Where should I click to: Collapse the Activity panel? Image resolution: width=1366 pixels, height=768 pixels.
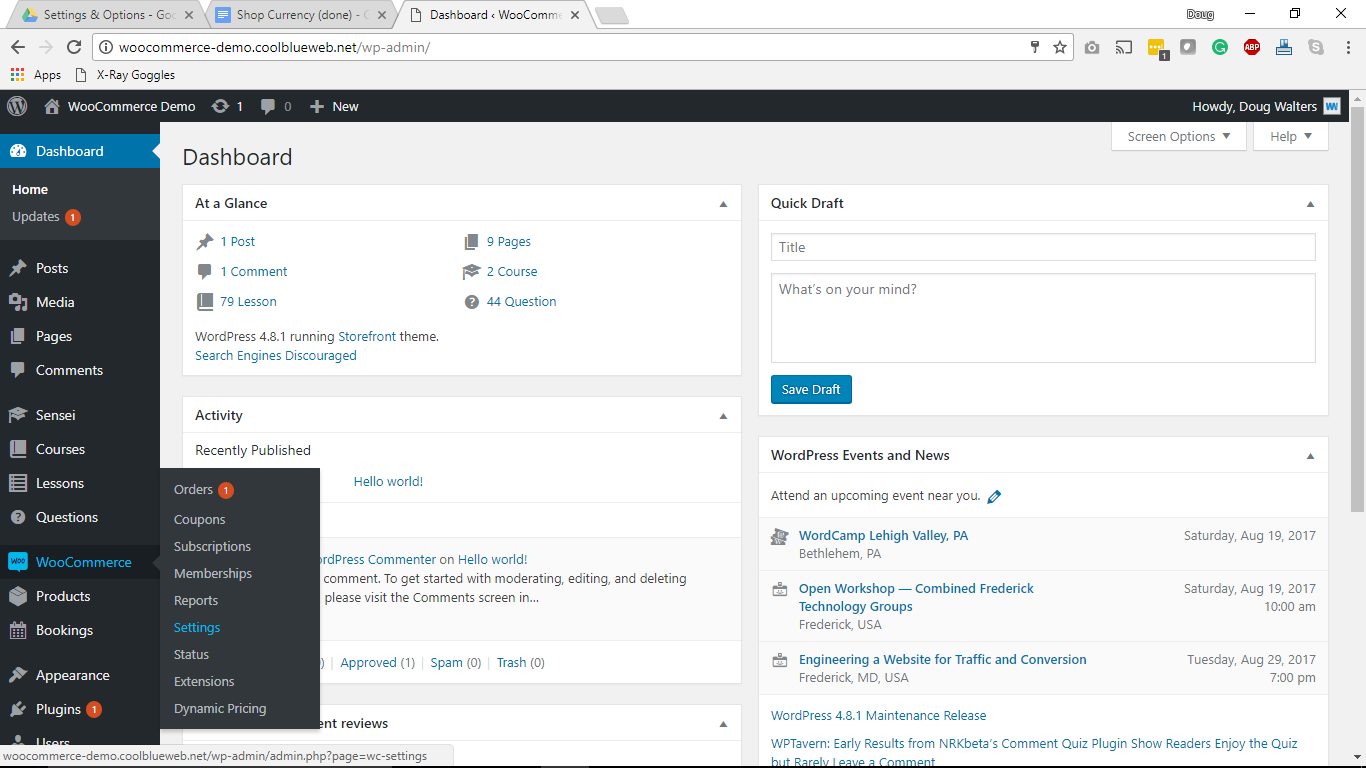click(x=724, y=416)
